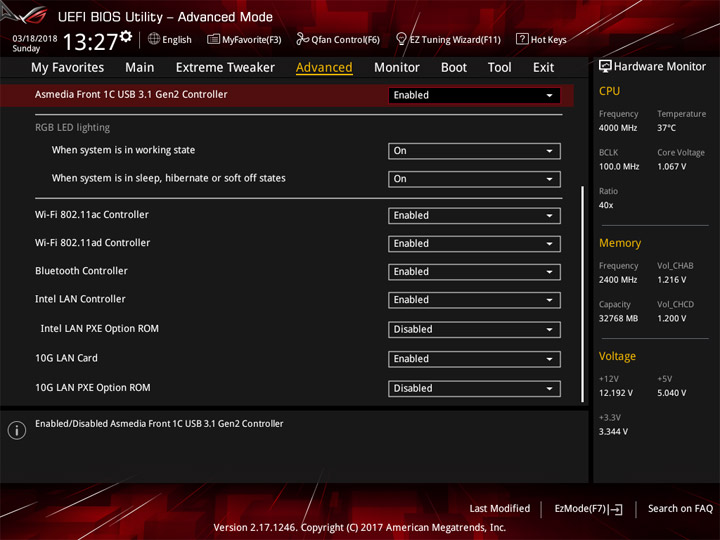Click the English language button

point(177,40)
